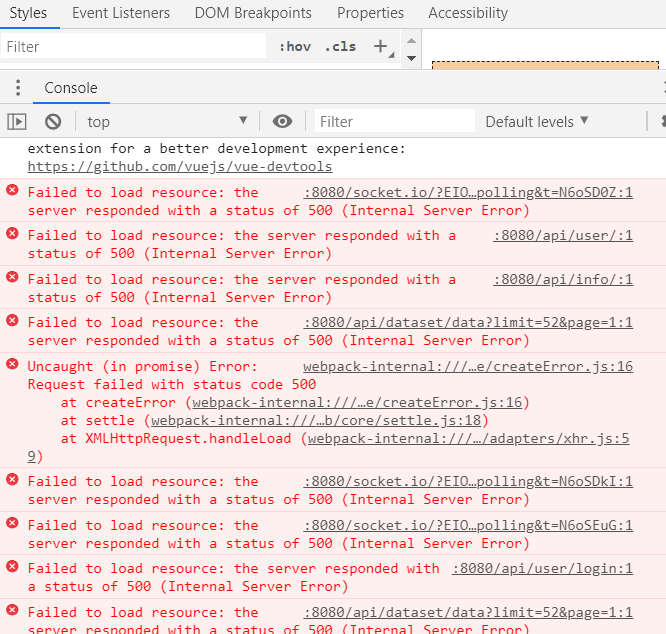
Task: Click the error icon for the N6oSD0Z socket.io error
Action: point(12,190)
